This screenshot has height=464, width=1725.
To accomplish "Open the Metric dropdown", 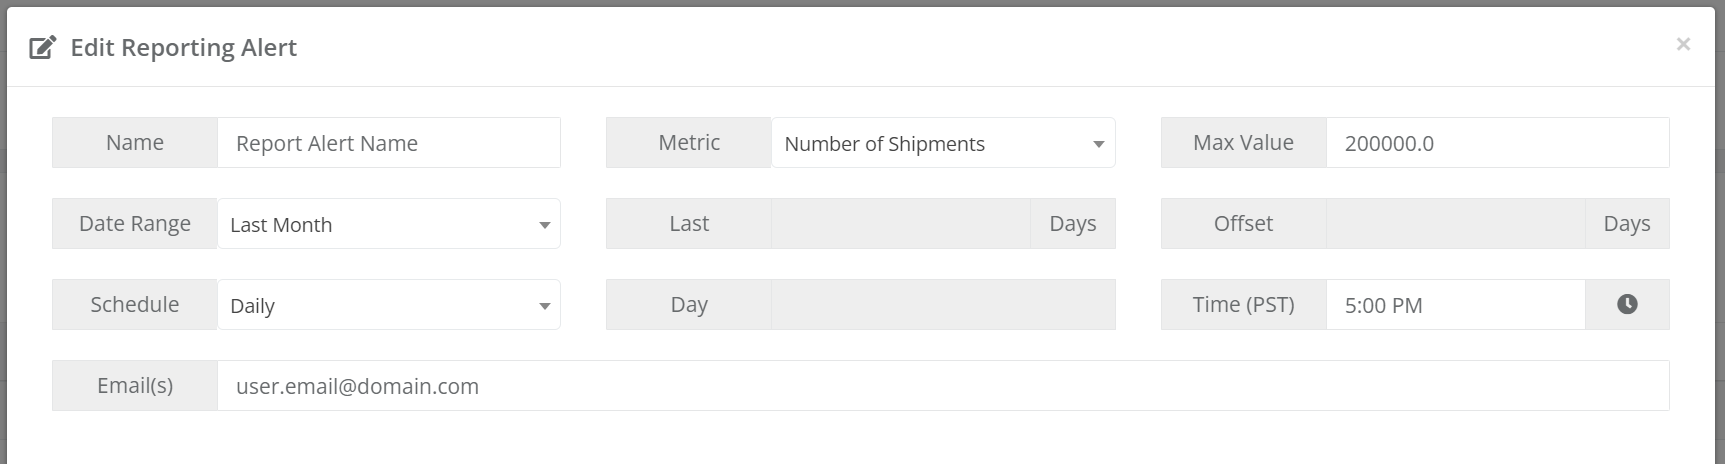I will (x=943, y=143).
